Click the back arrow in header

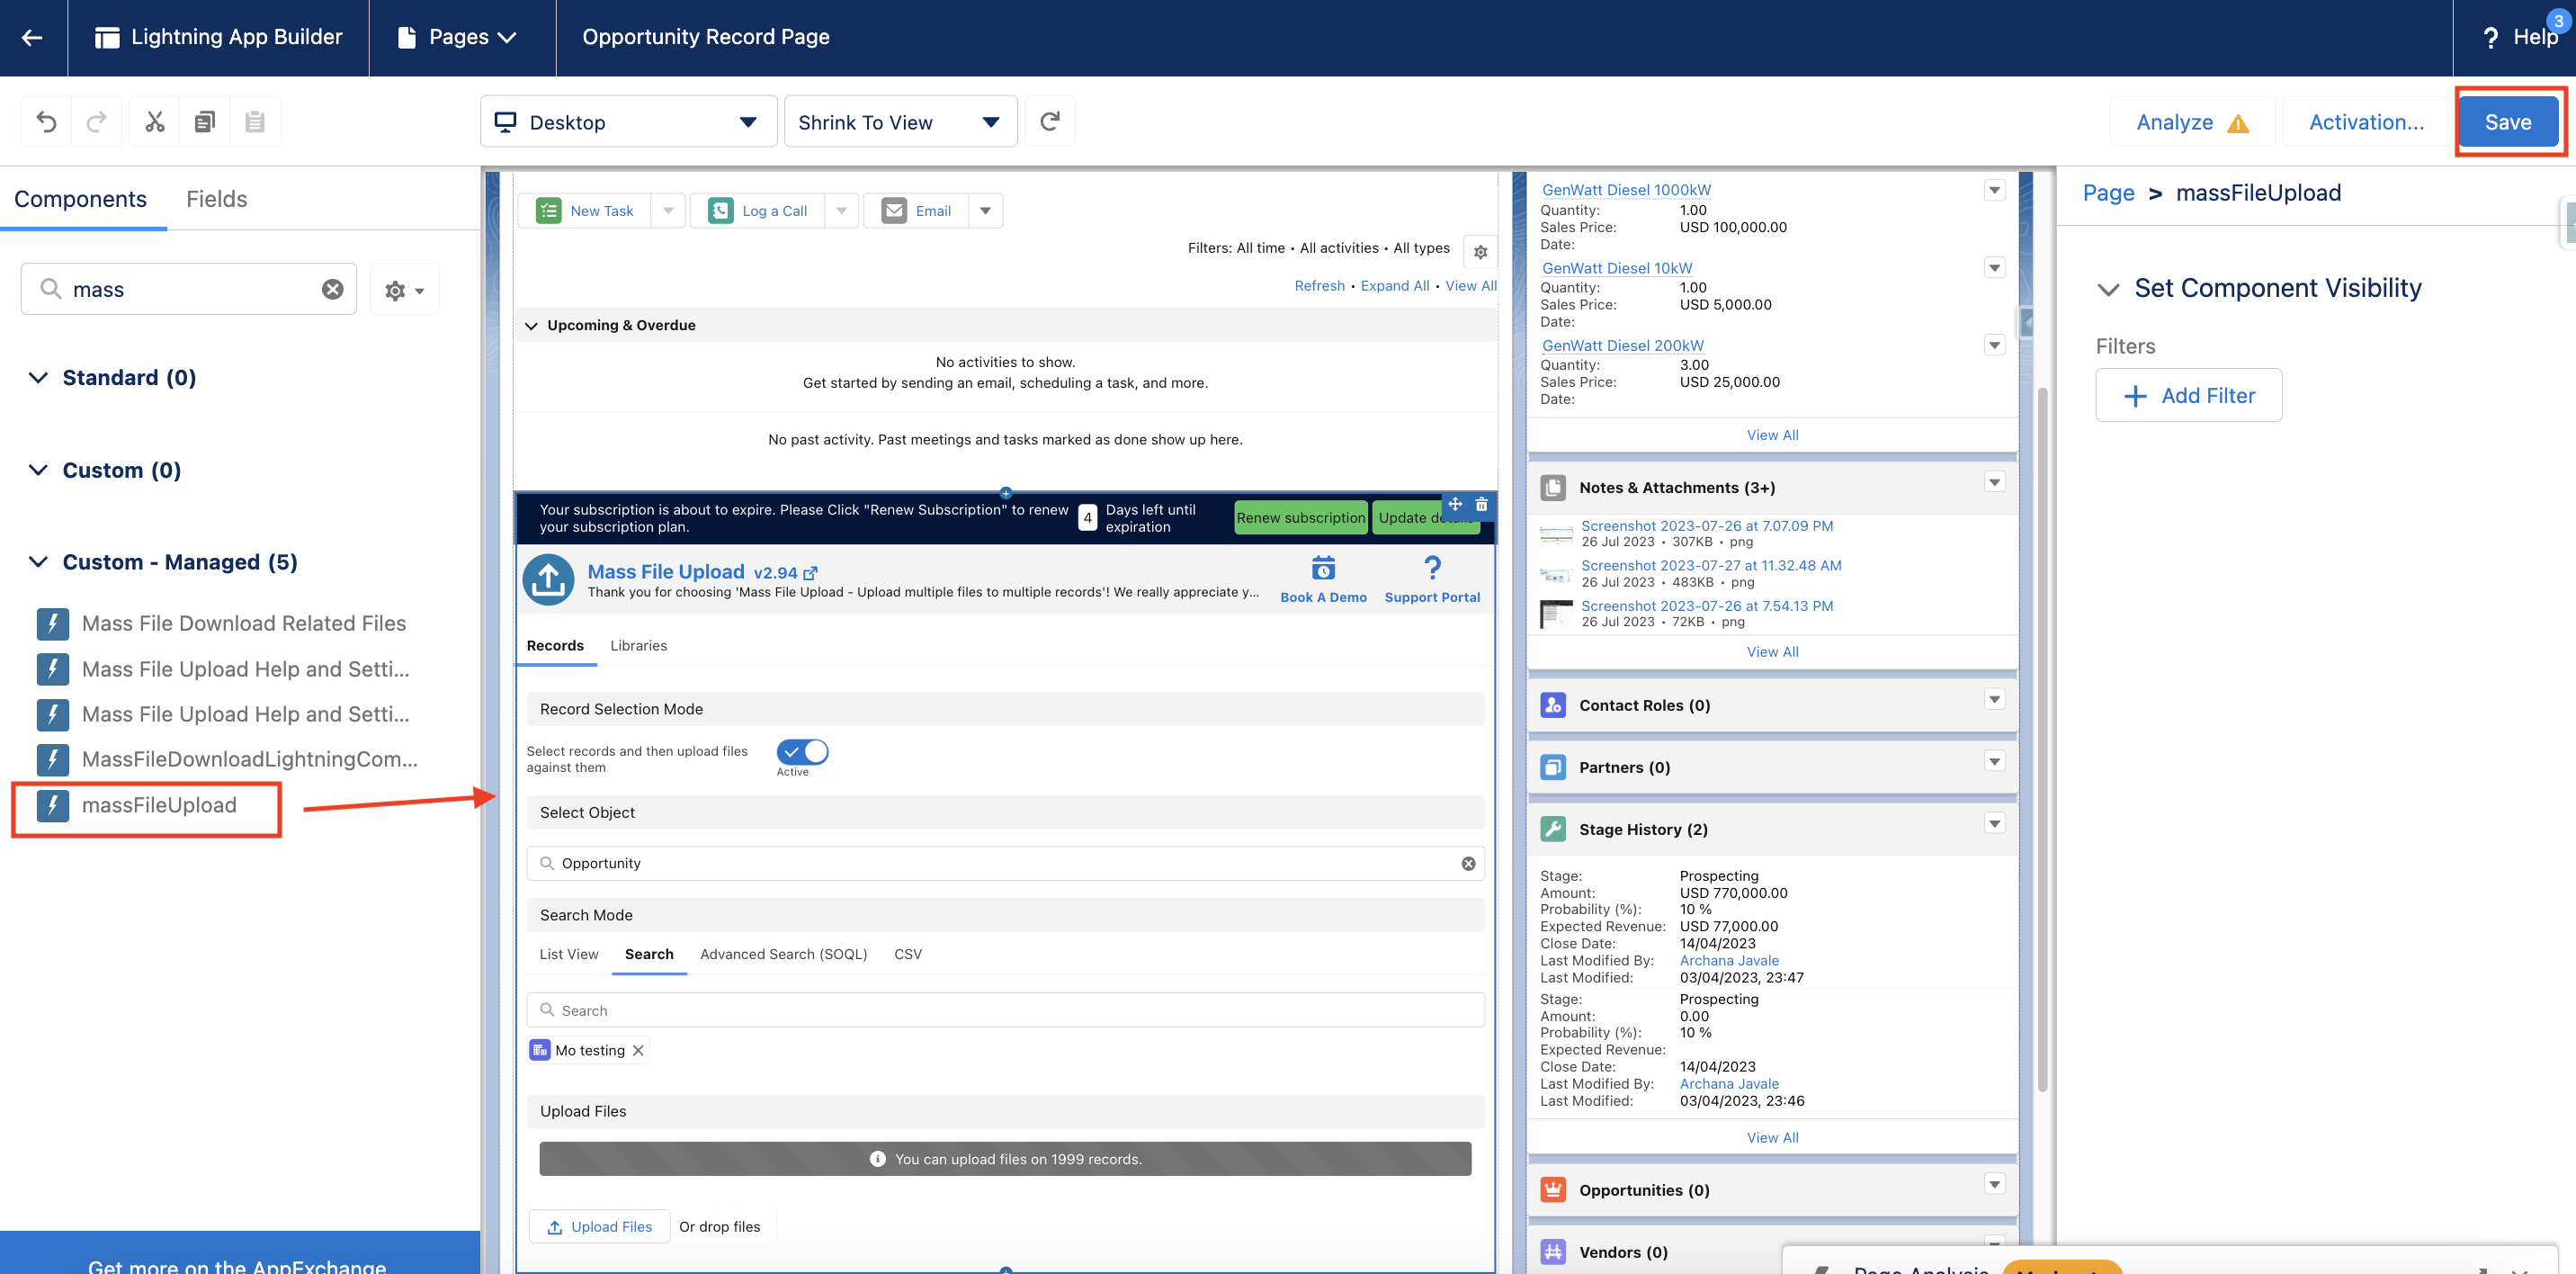32,37
